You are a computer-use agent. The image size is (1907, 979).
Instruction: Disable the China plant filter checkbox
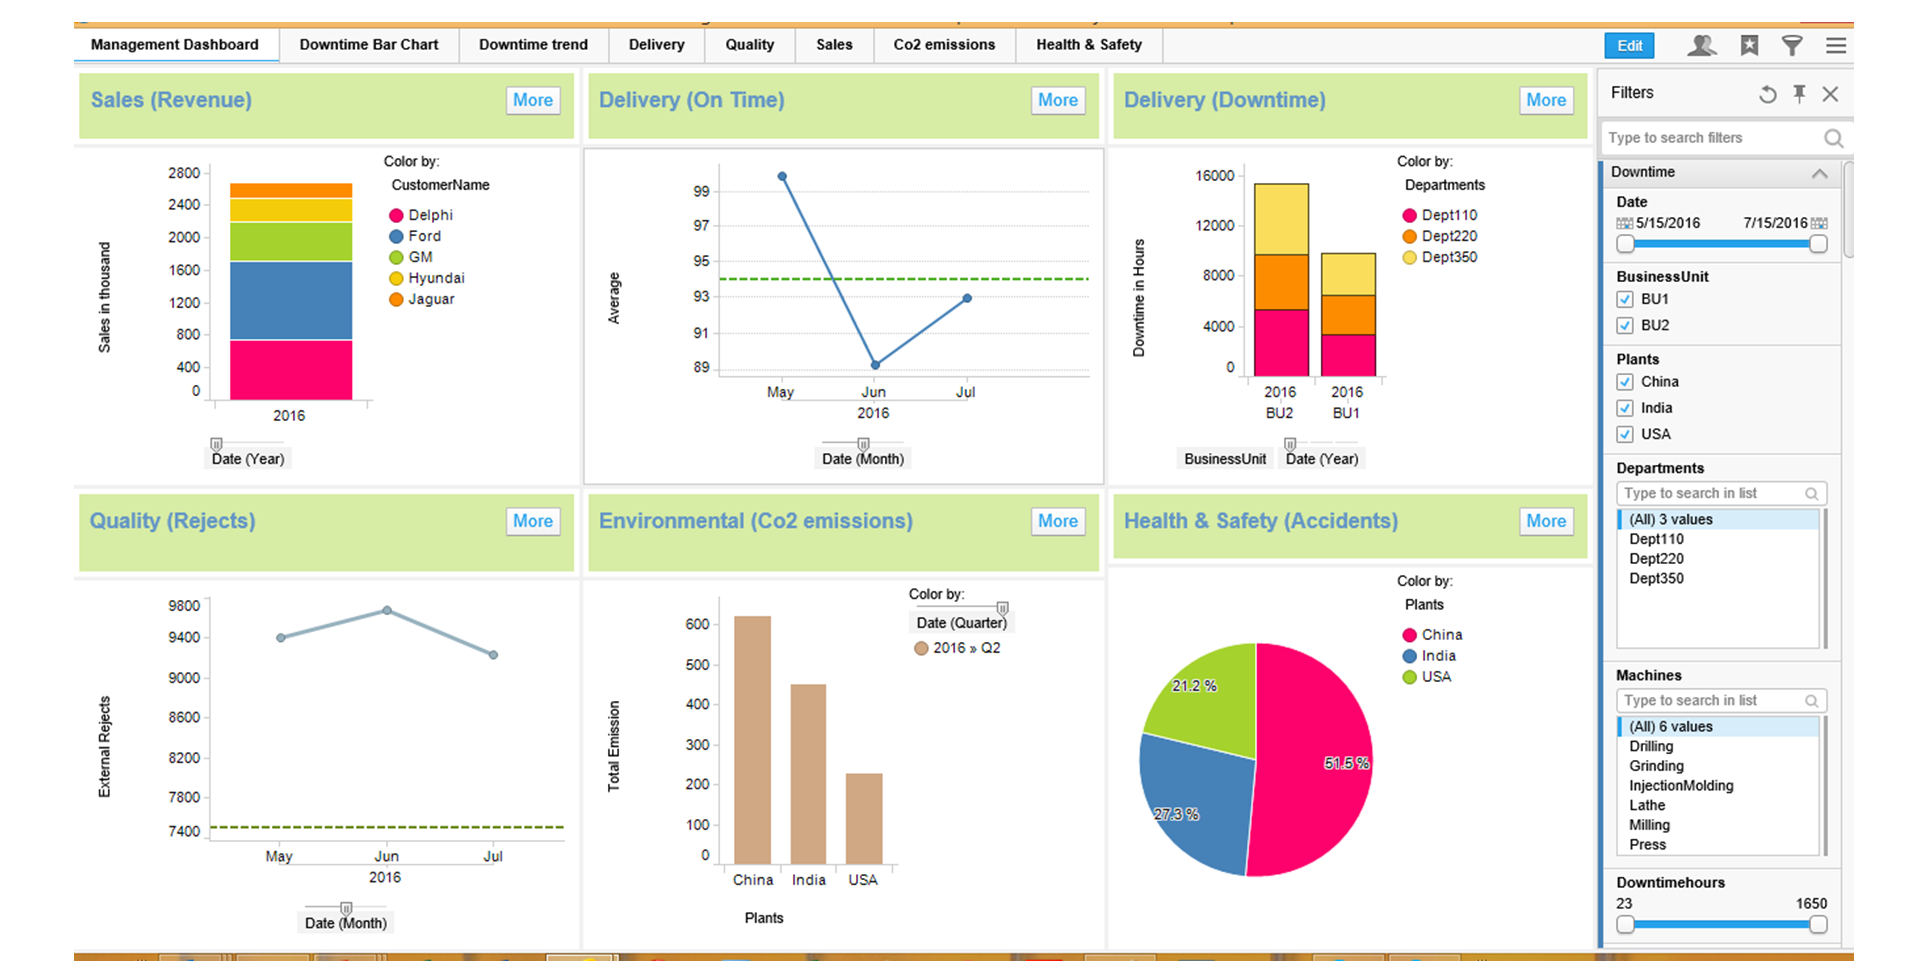1624,382
